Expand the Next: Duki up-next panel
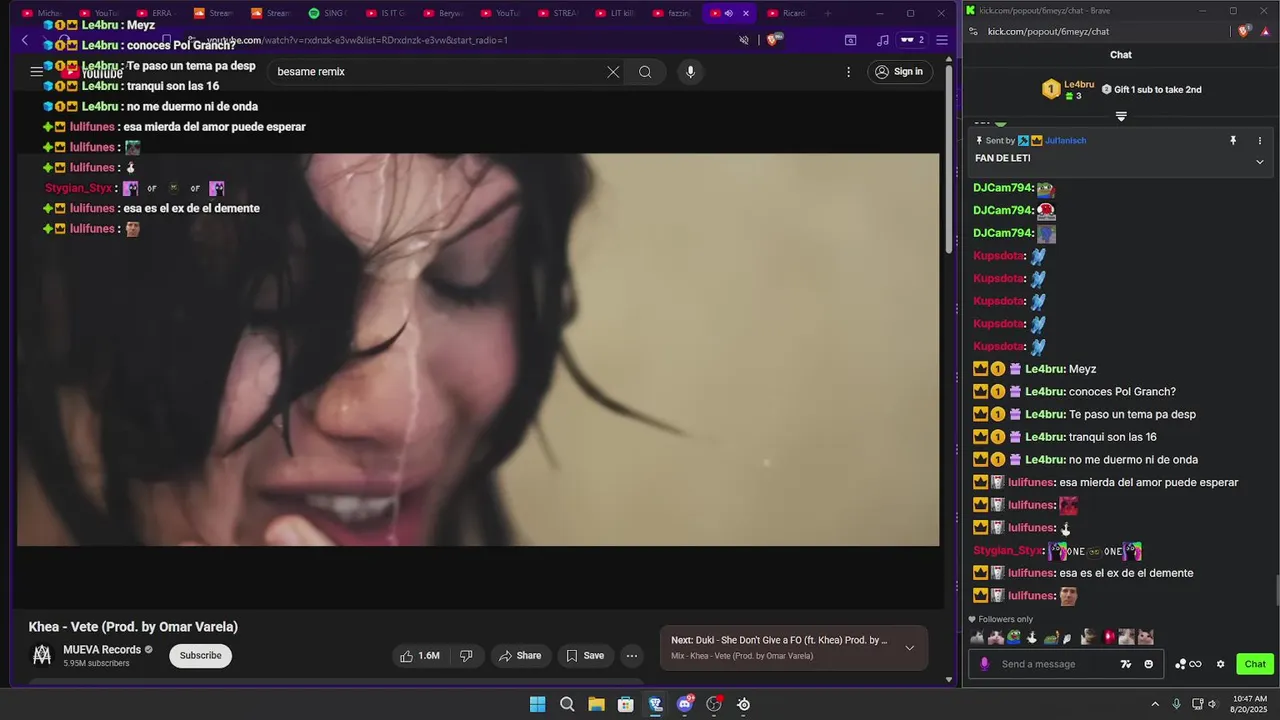 (909, 648)
